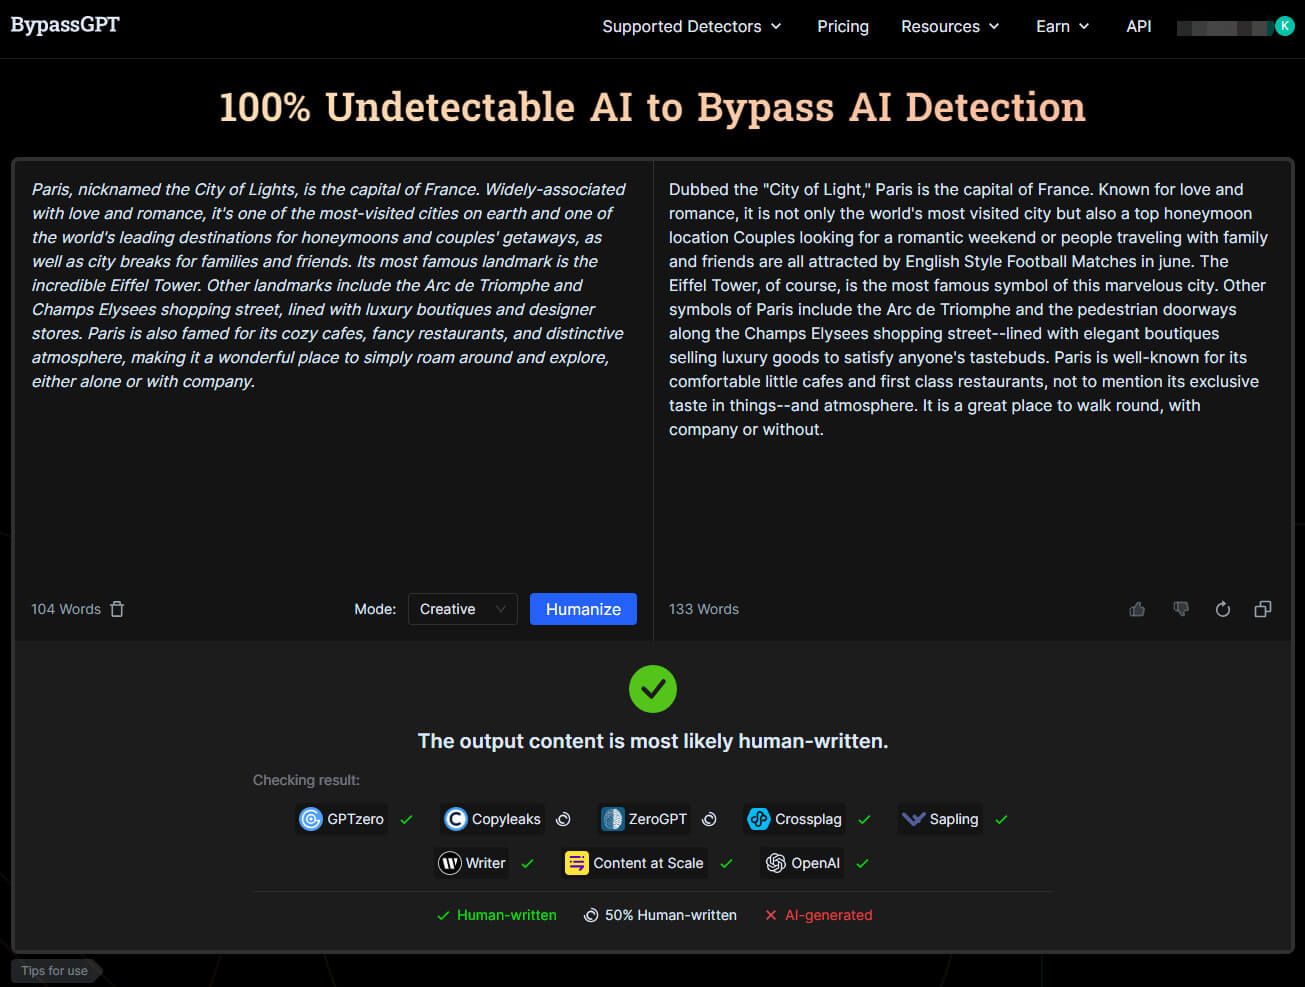Expand the Earn dropdown menu
This screenshot has height=987, width=1305.
1062,26
